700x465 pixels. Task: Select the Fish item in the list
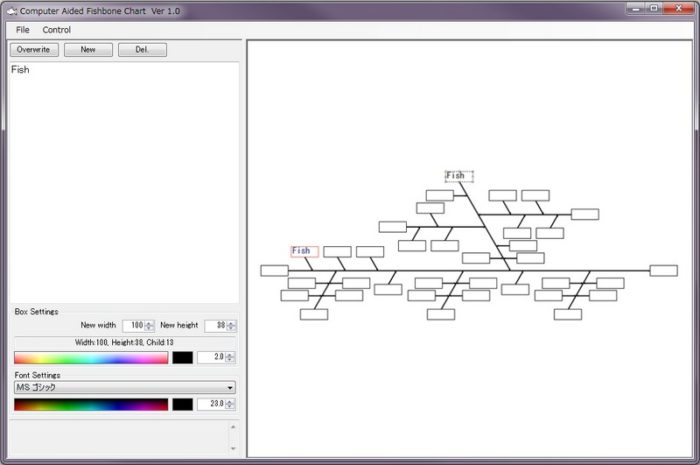pyautogui.click(x=21, y=70)
